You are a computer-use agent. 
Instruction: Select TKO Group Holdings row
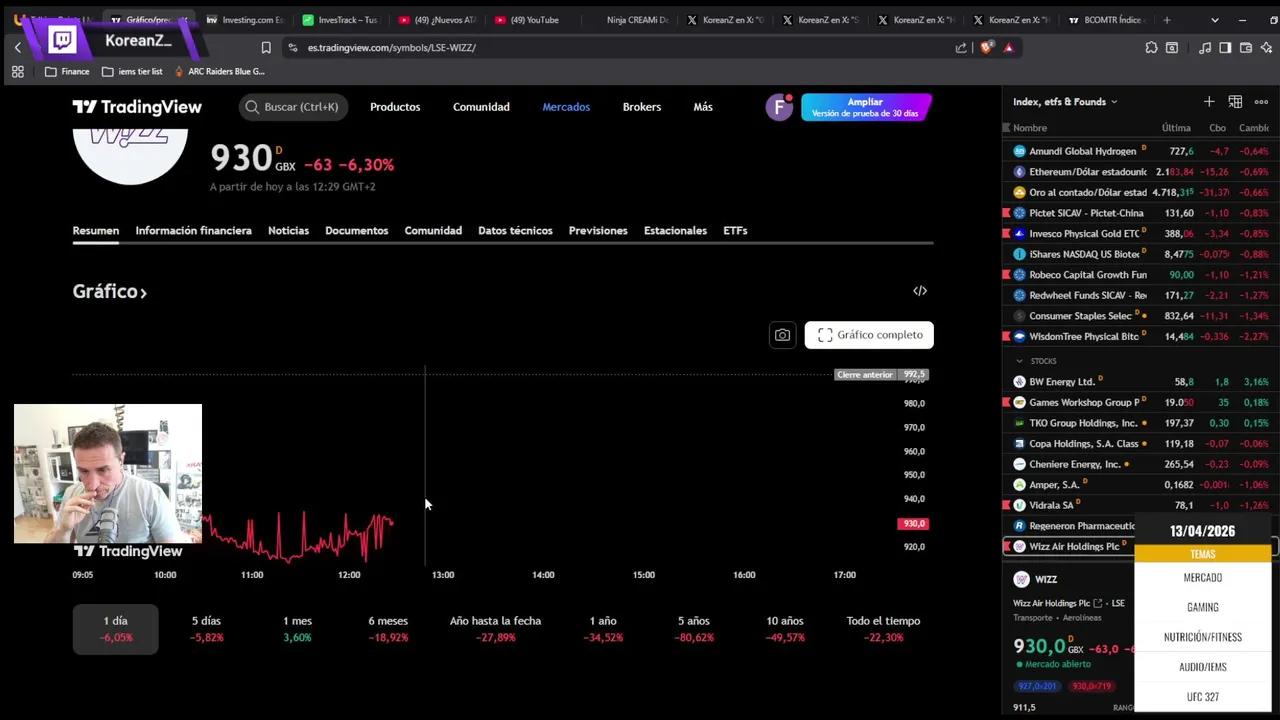pyautogui.click(x=1140, y=423)
